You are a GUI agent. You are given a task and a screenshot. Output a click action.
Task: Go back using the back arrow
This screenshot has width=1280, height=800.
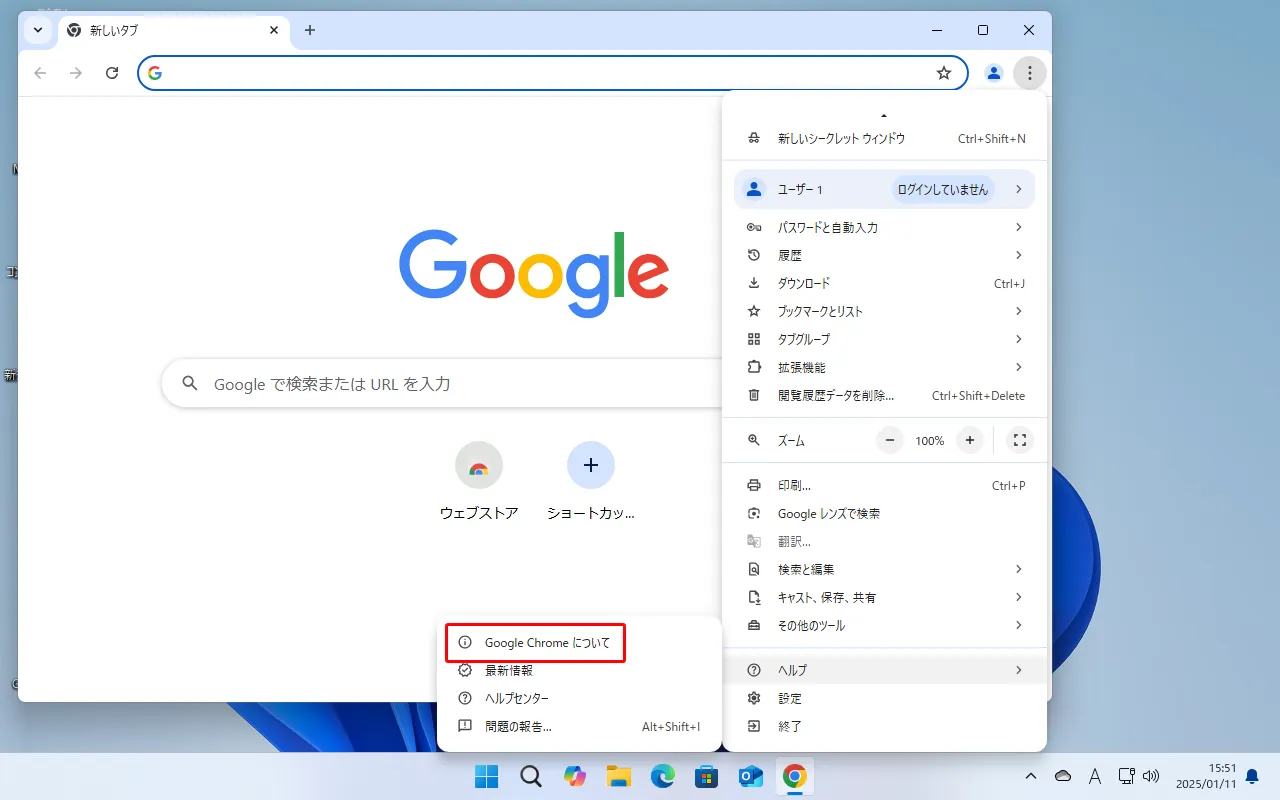[40, 73]
